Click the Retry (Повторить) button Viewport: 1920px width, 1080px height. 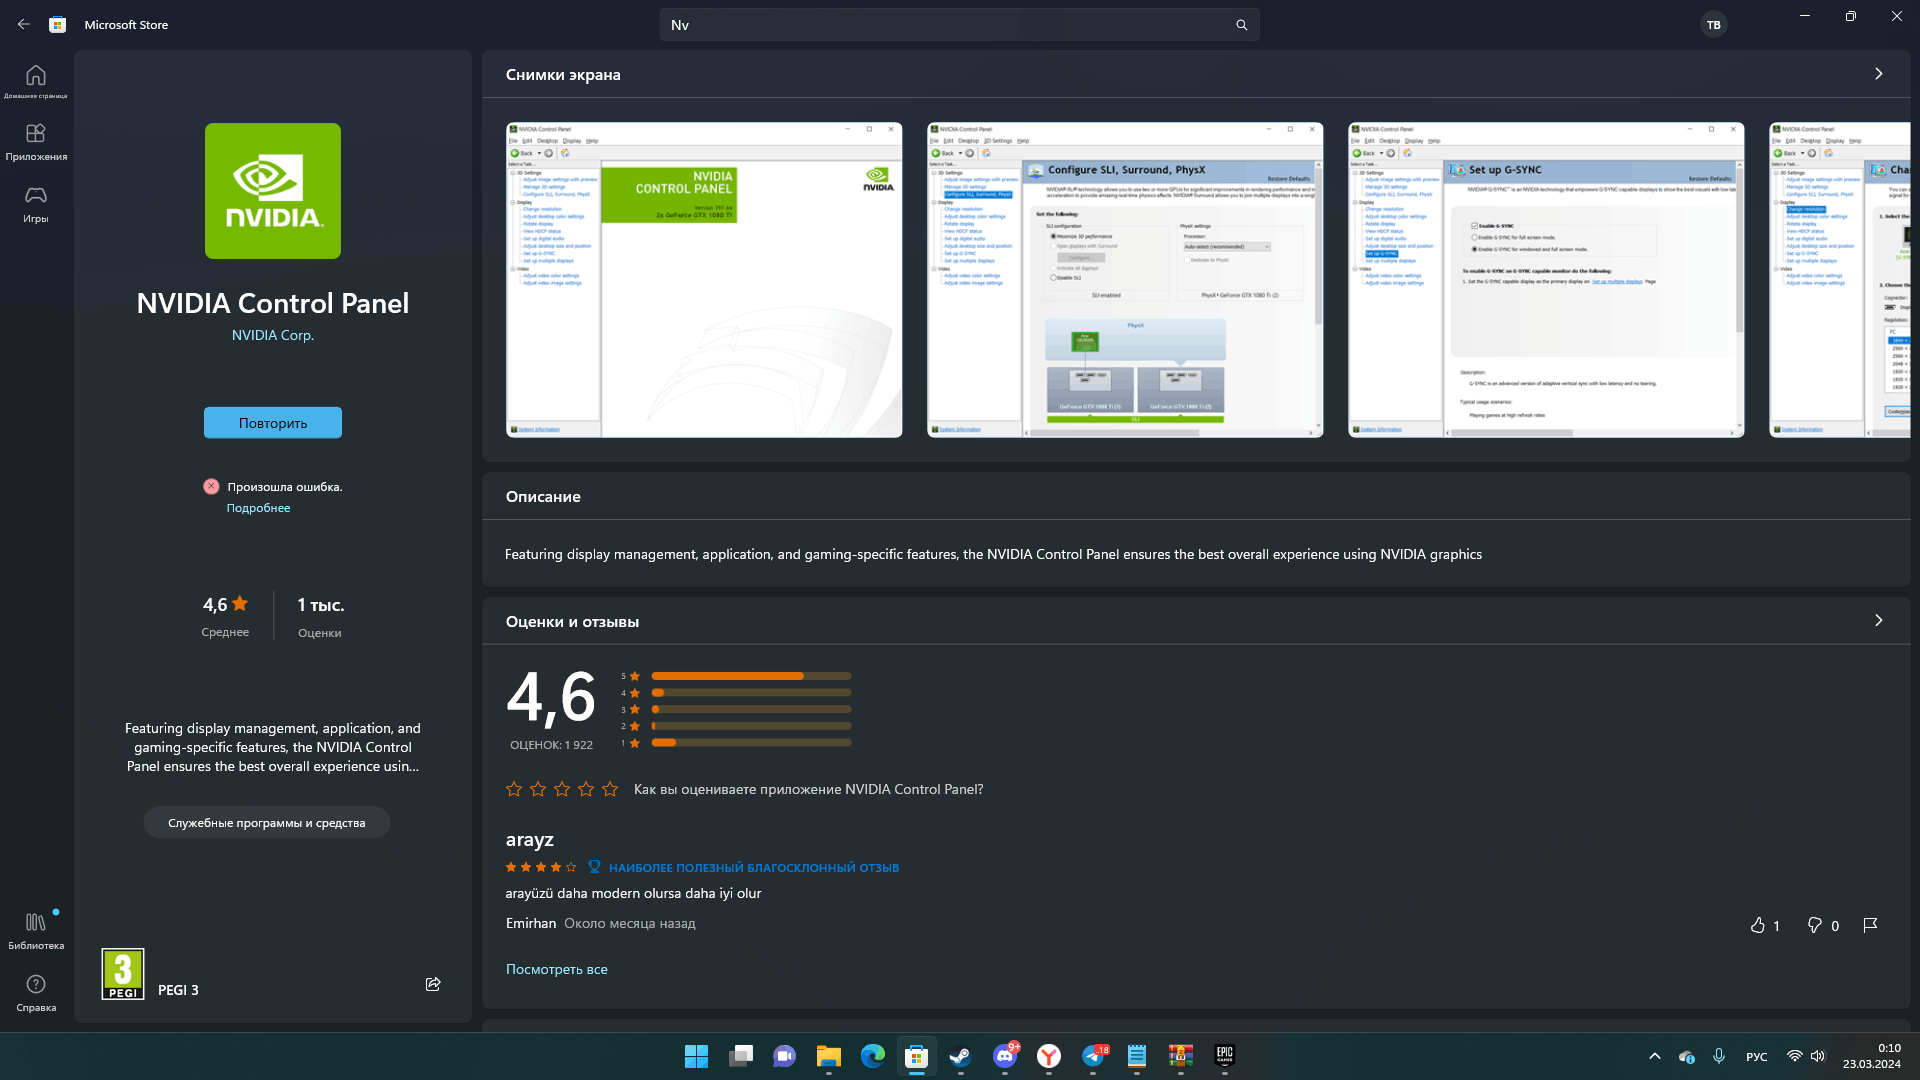click(273, 423)
